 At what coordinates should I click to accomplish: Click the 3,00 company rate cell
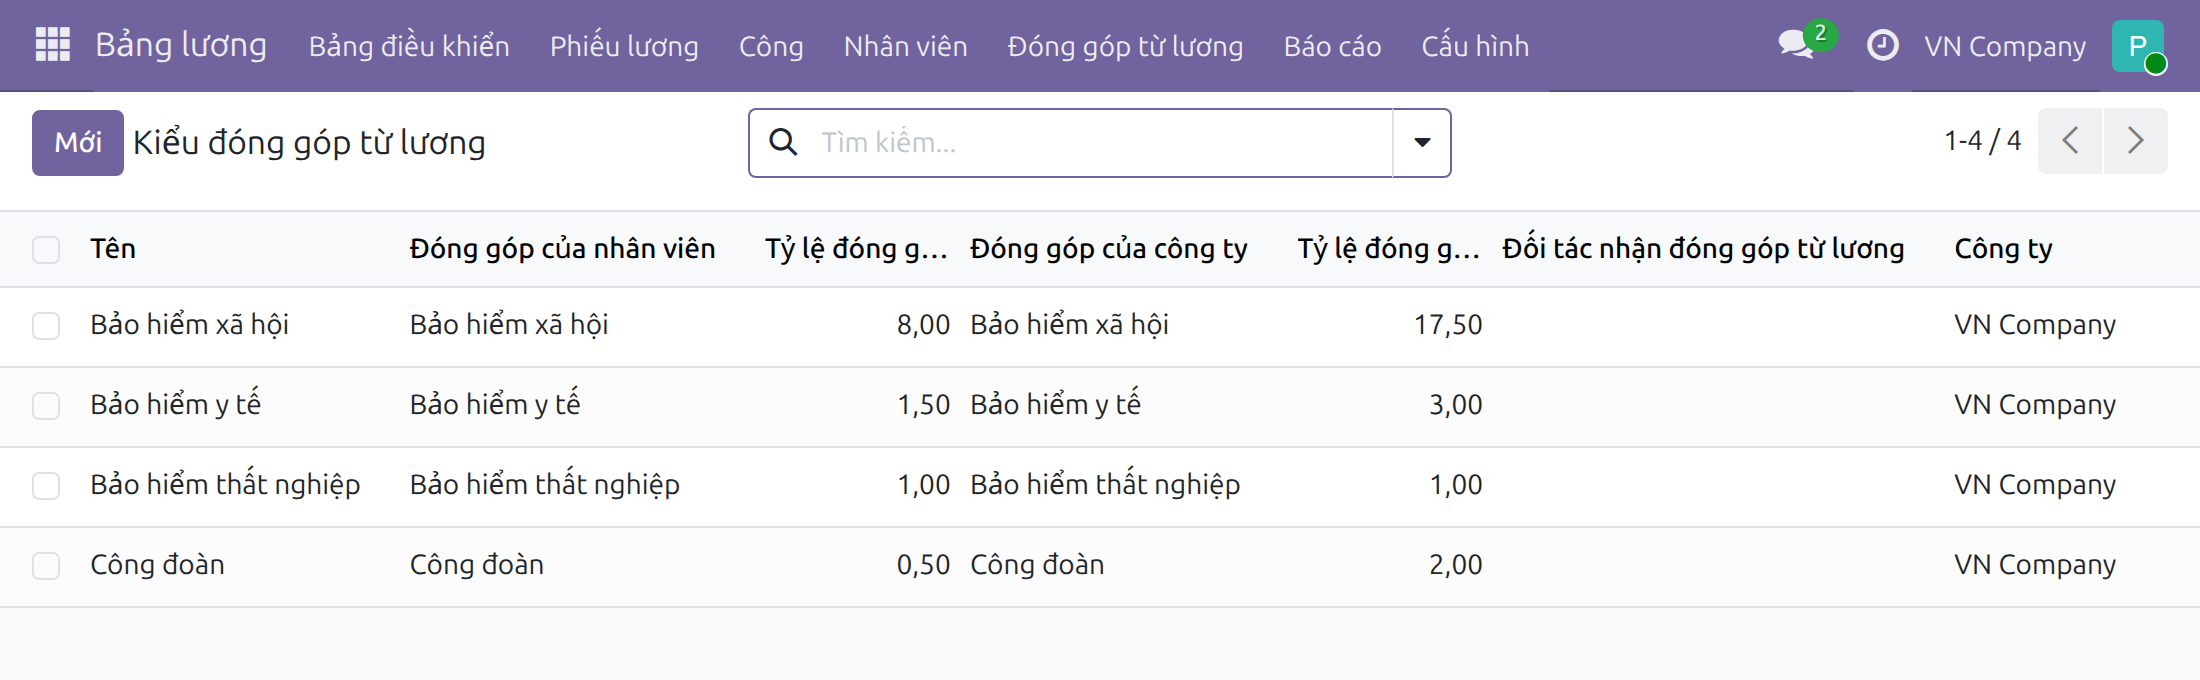1456,405
